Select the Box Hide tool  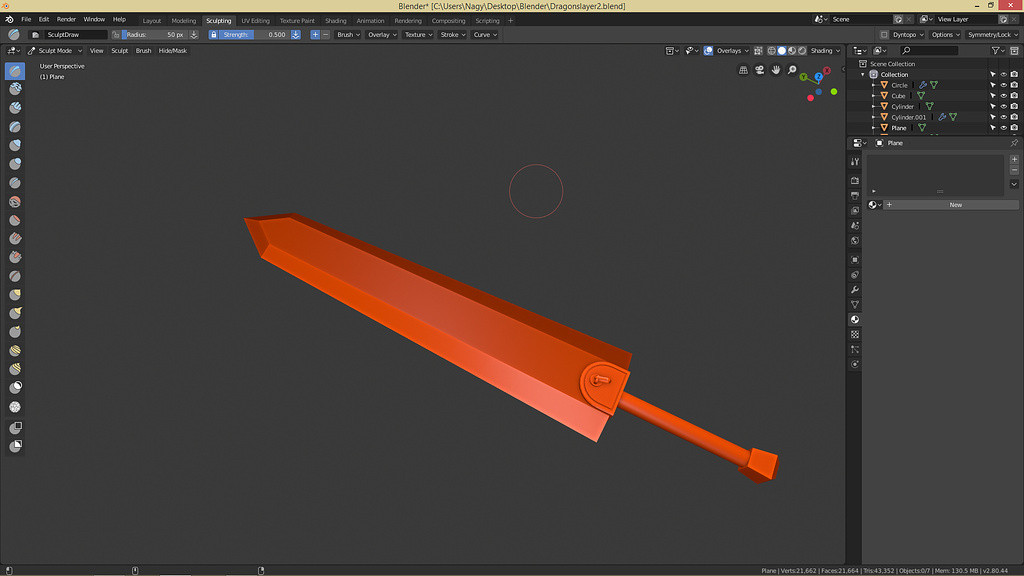[x=15, y=446]
